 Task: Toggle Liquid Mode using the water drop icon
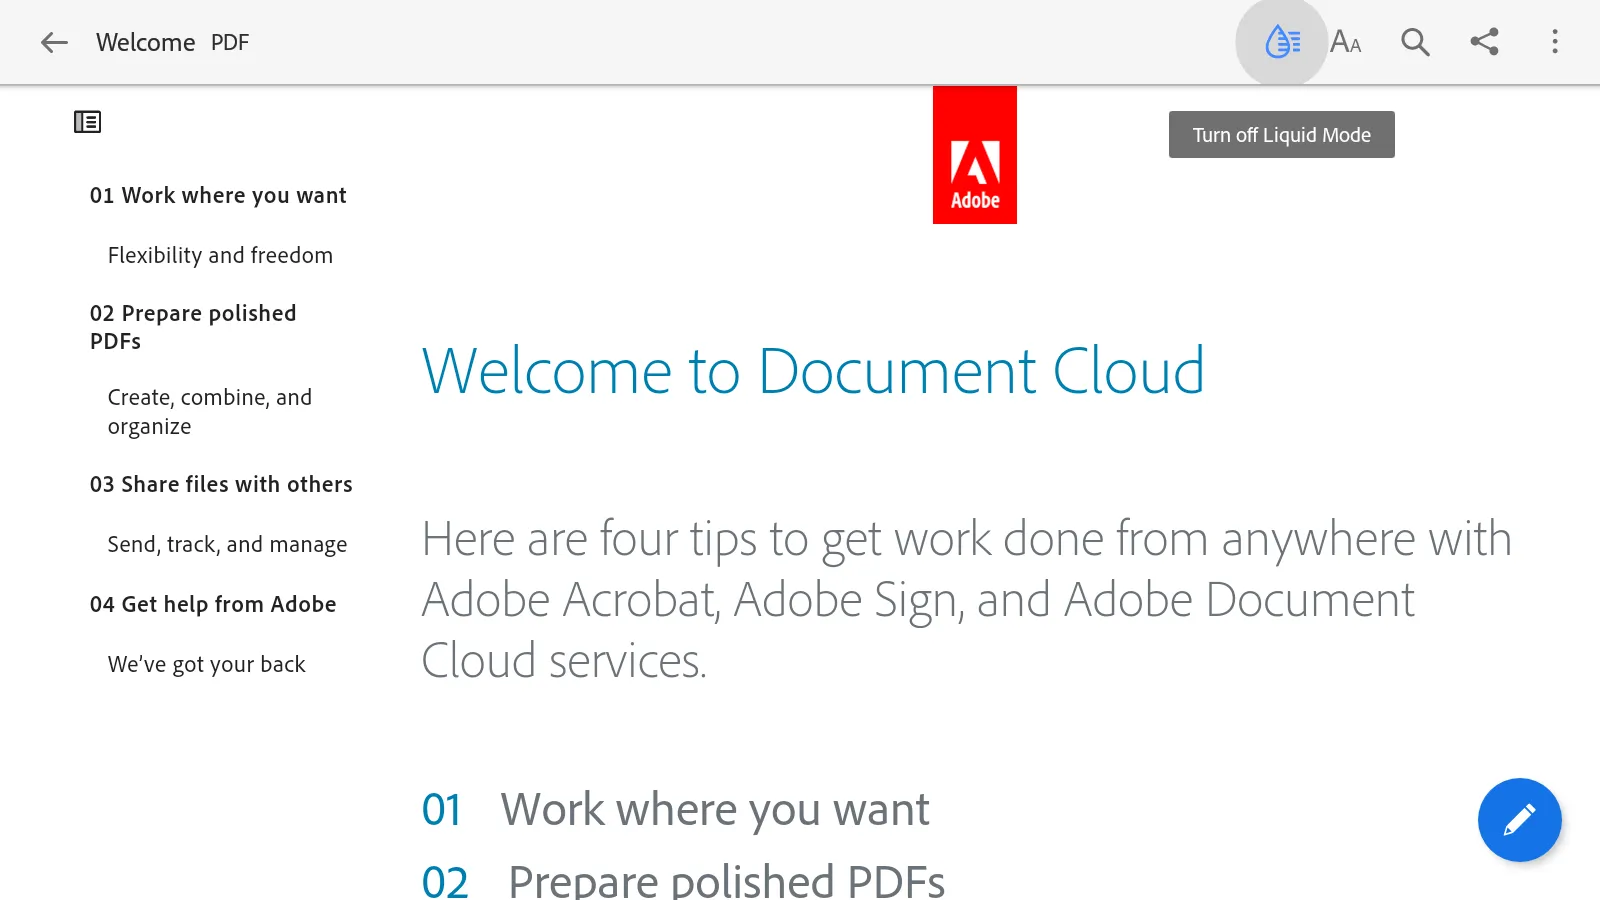pyautogui.click(x=1281, y=42)
